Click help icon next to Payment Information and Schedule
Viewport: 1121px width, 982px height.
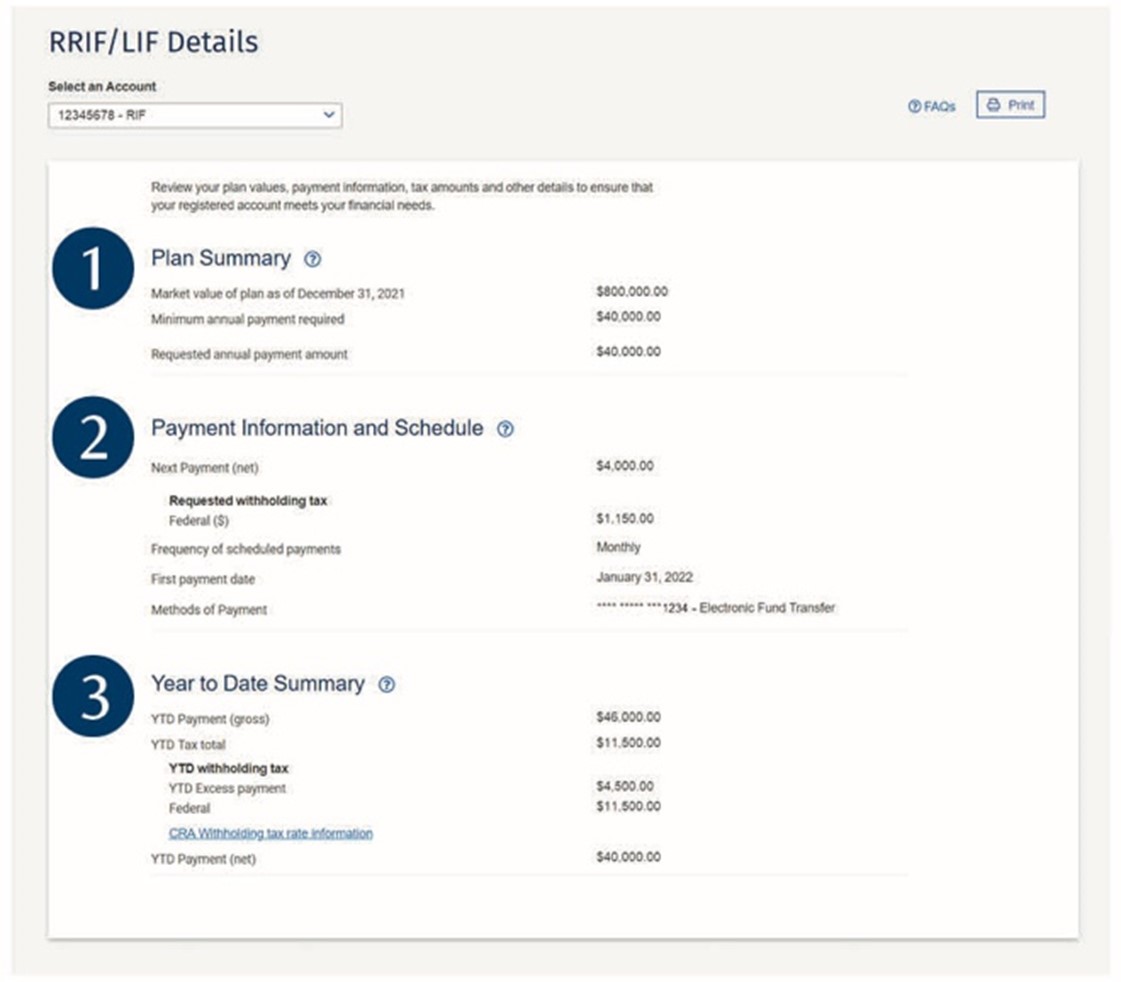[x=505, y=429]
